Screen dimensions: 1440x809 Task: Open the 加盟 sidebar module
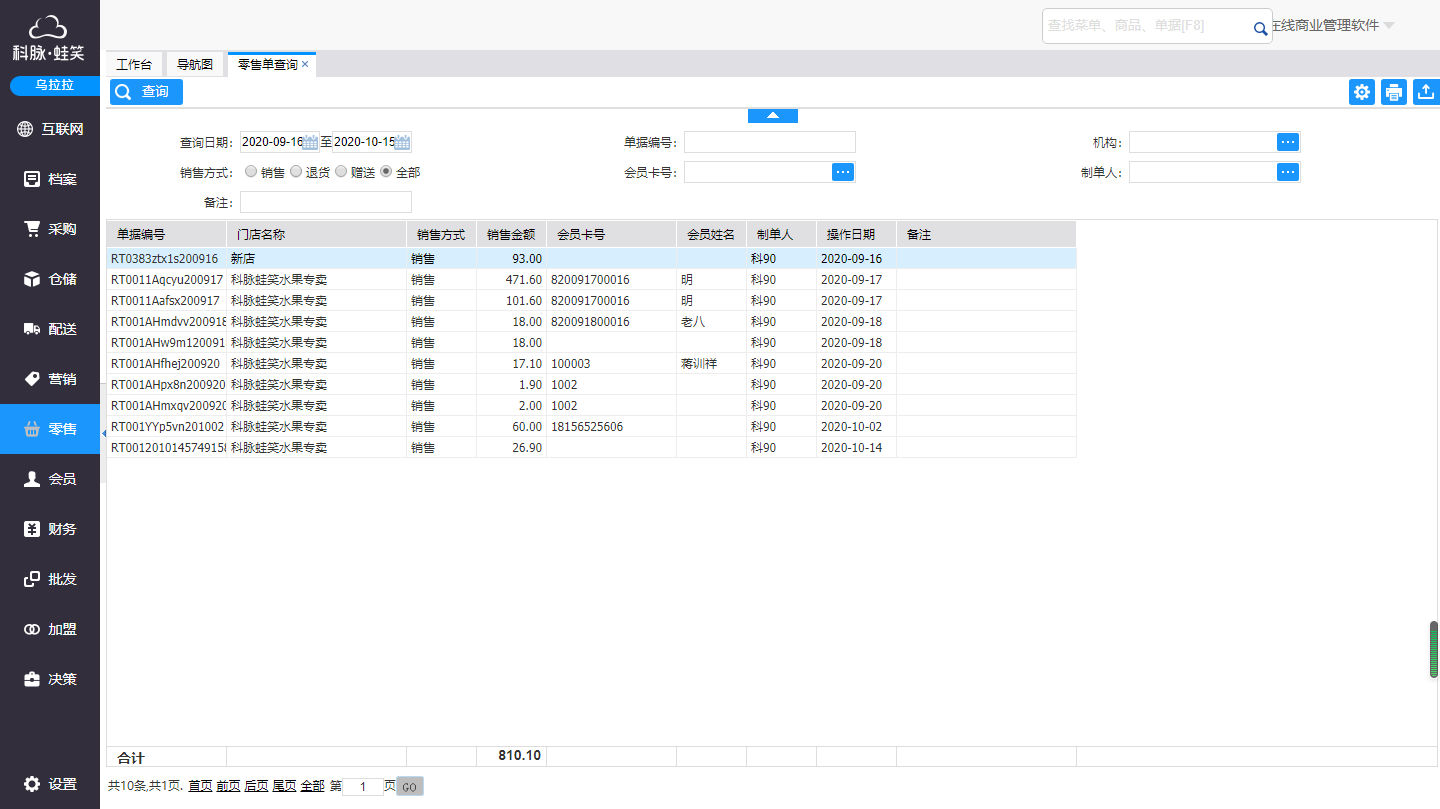(x=50, y=629)
